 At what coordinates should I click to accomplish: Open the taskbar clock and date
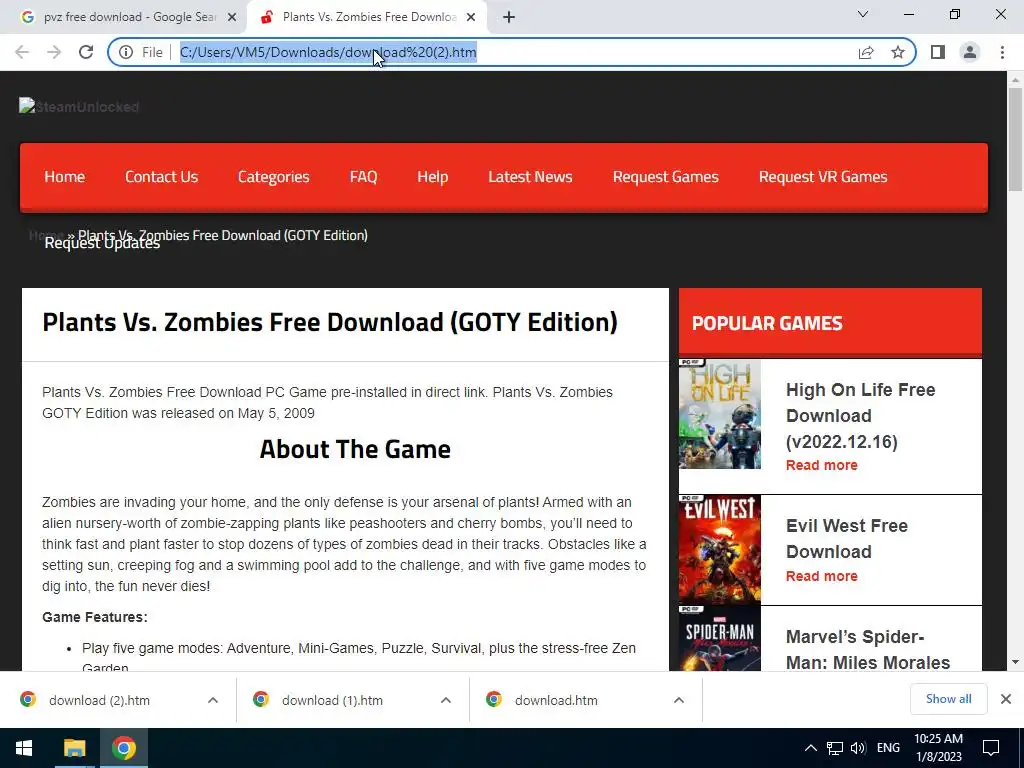(938, 748)
